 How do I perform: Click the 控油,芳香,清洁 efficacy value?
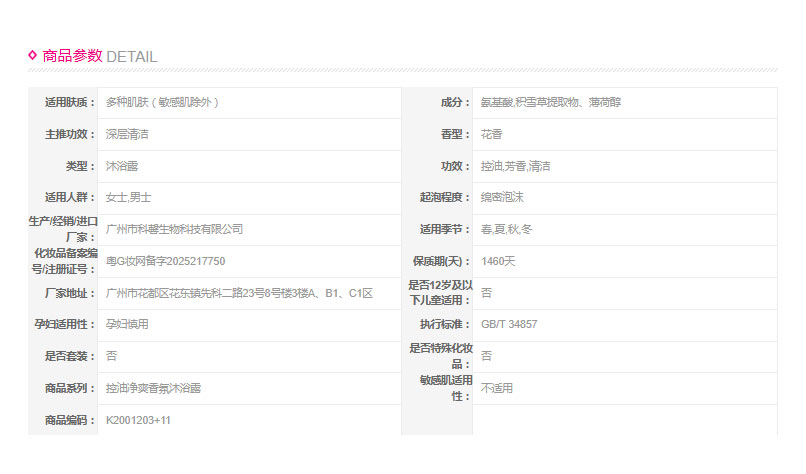515,166
